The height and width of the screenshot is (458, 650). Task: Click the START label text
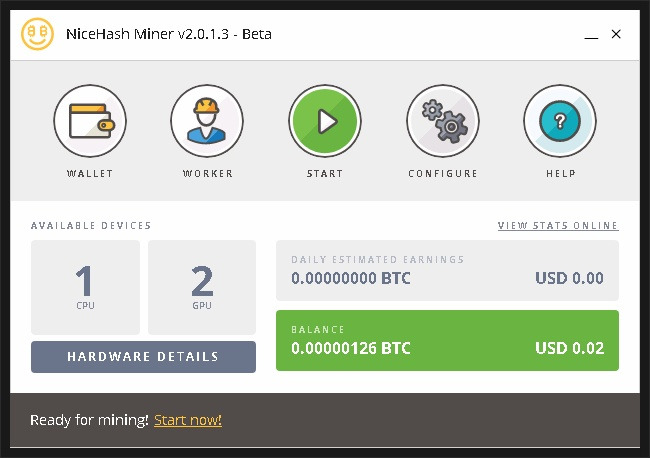pyautogui.click(x=325, y=174)
